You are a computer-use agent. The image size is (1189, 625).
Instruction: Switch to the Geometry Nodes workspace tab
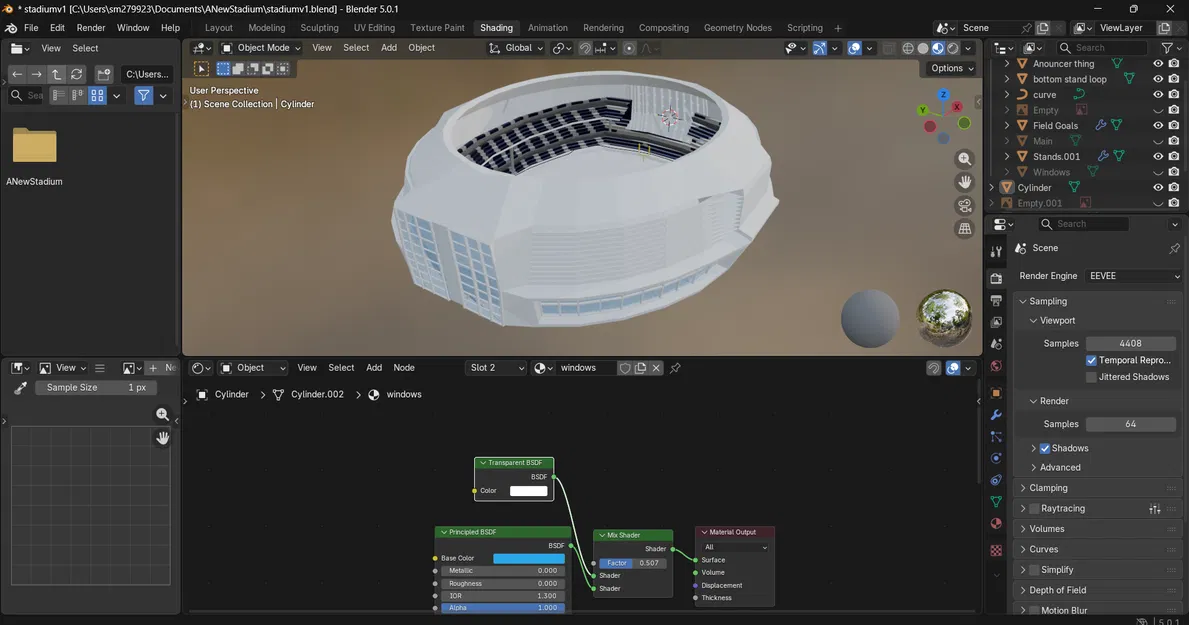(x=737, y=28)
